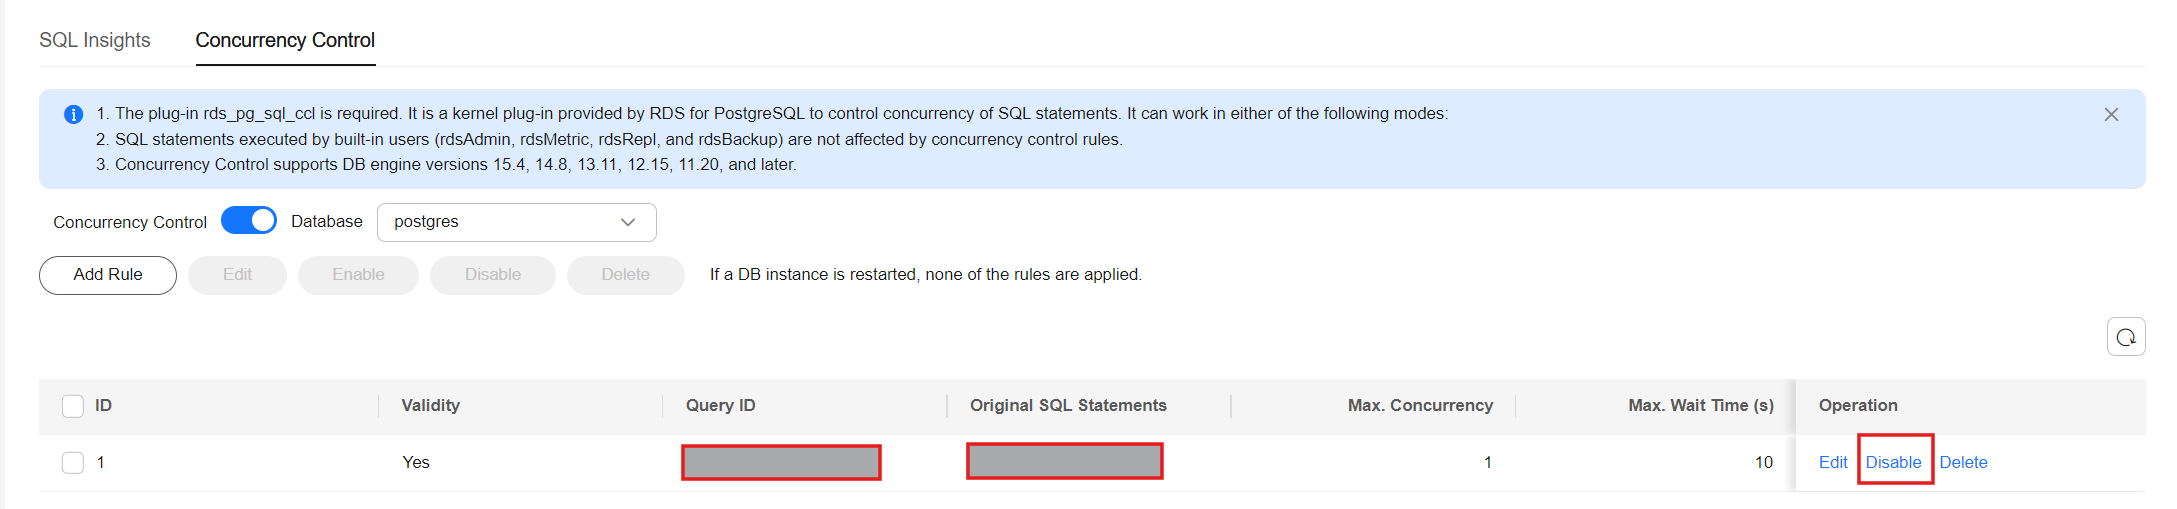
Task: Click the Database dropdown chevron arrow
Action: point(628,222)
